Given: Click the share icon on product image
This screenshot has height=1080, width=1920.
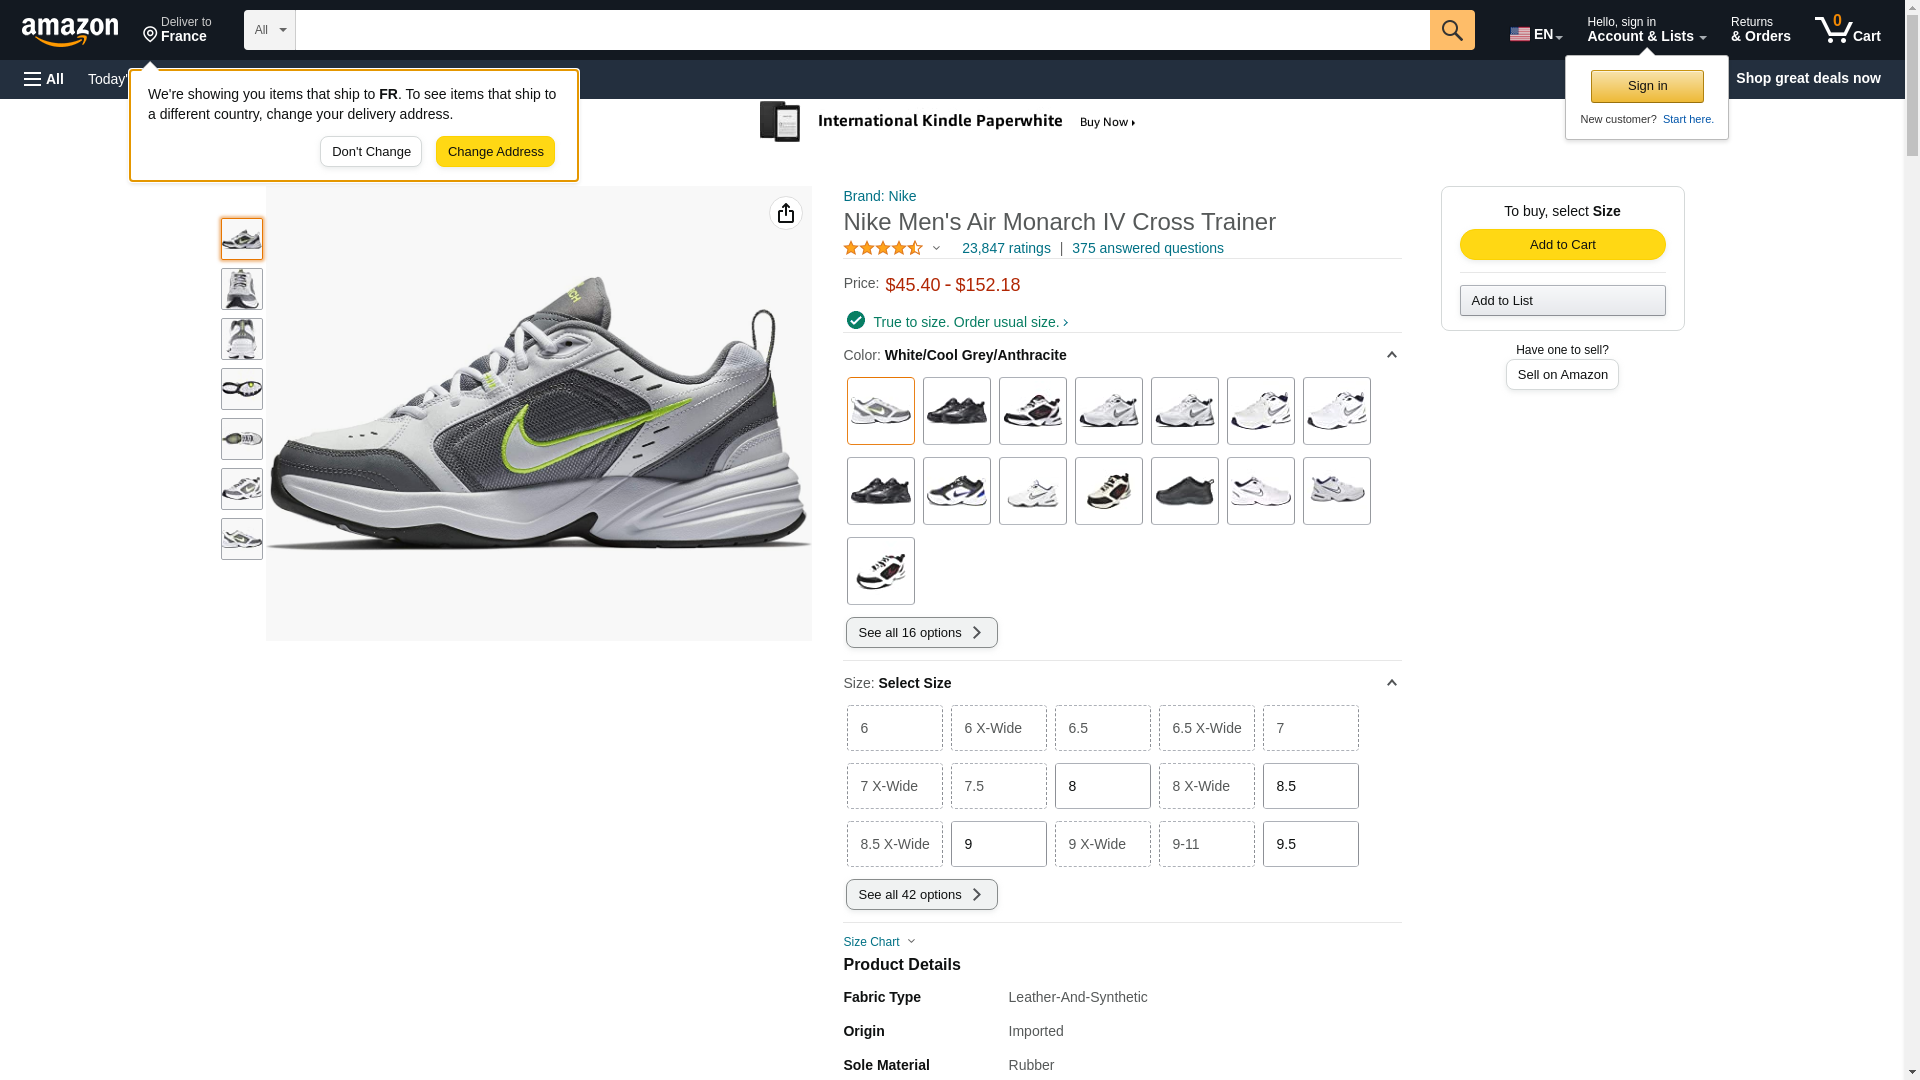Looking at the screenshot, I should (x=785, y=213).
